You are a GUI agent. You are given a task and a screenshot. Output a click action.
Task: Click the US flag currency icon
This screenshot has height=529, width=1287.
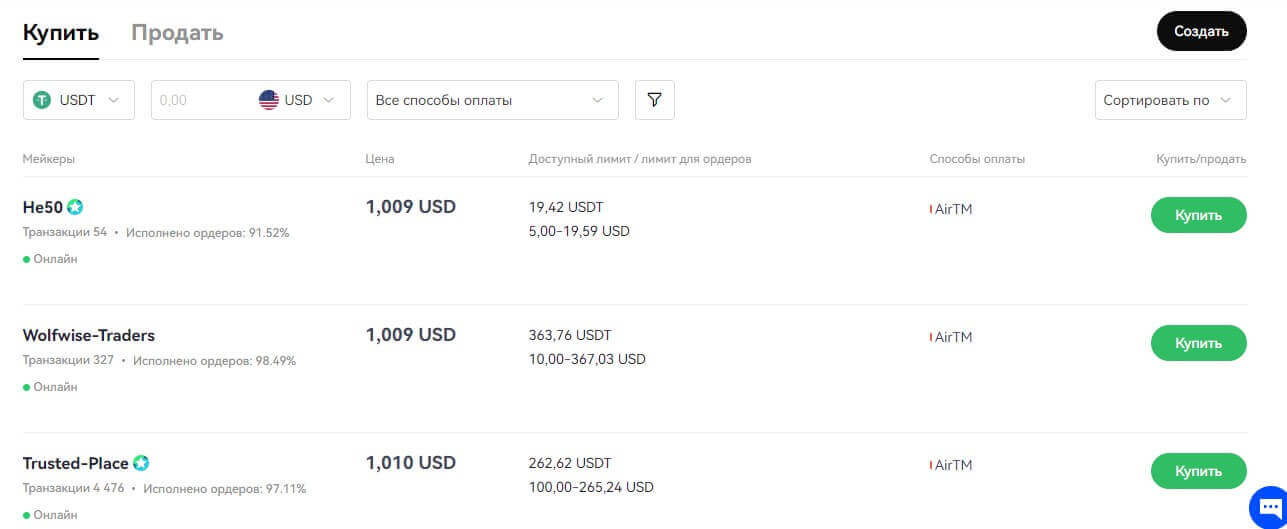pyautogui.click(x=269, y=100)
